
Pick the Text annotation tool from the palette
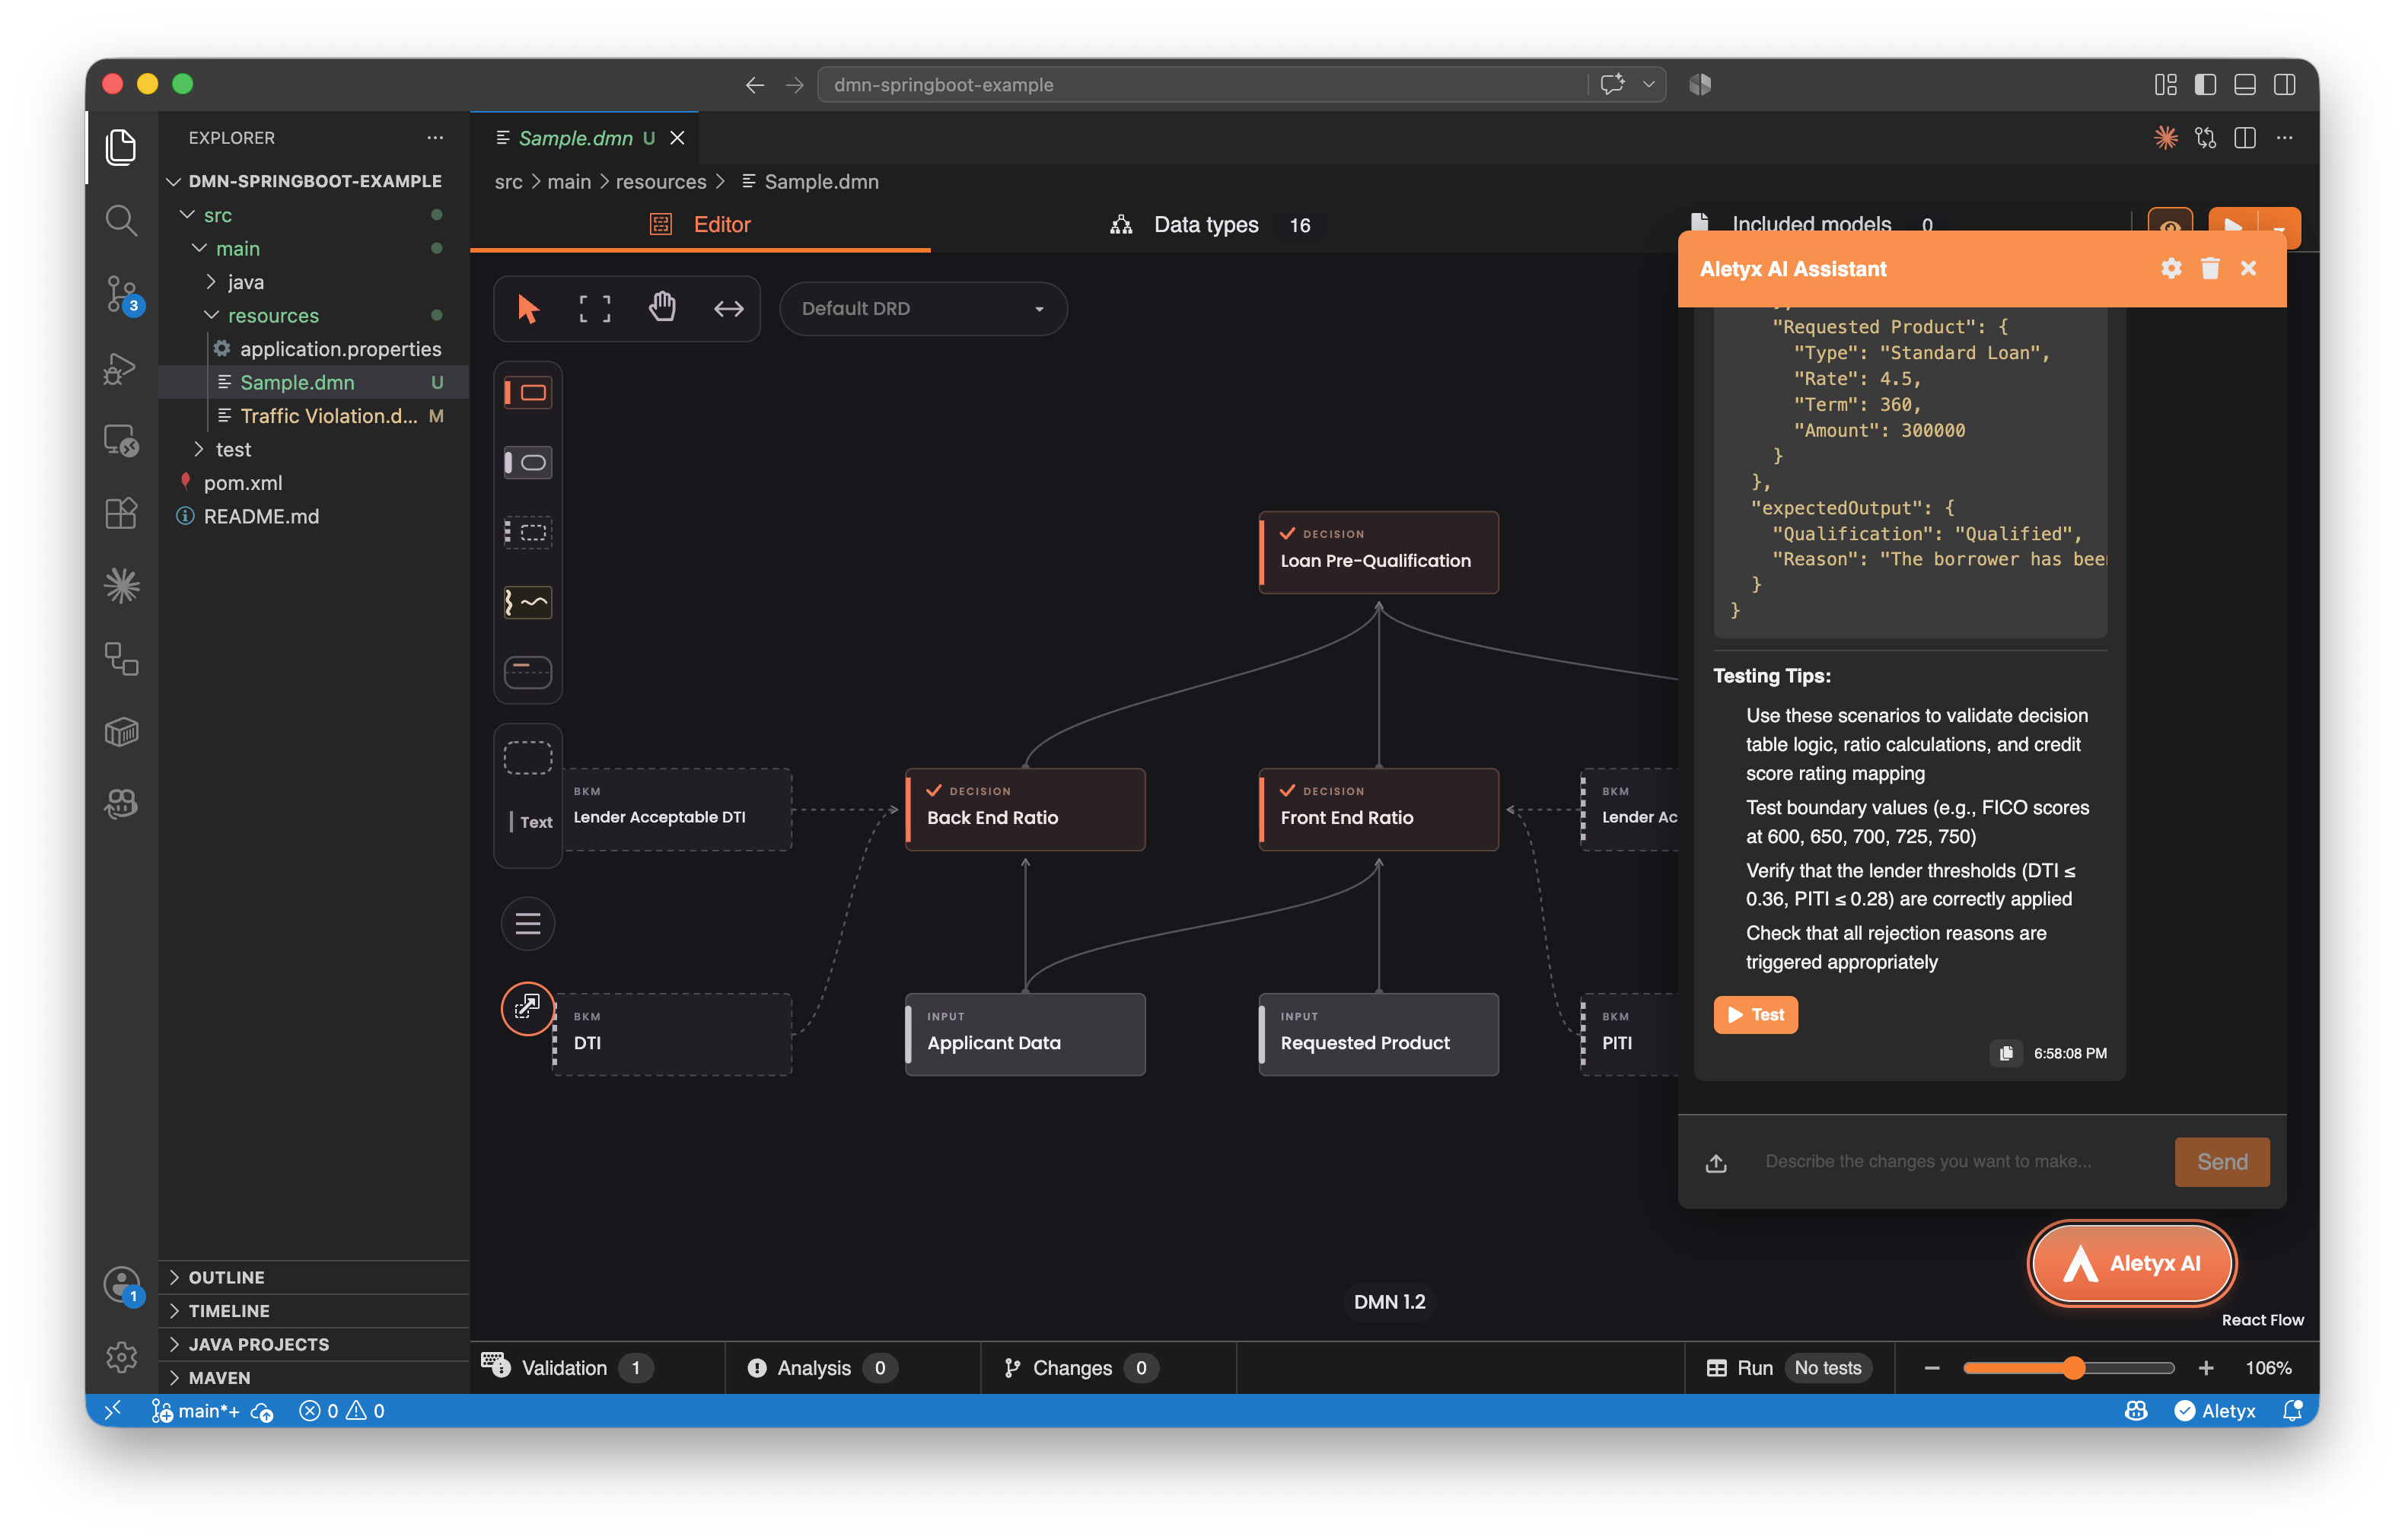click(530, 822)
